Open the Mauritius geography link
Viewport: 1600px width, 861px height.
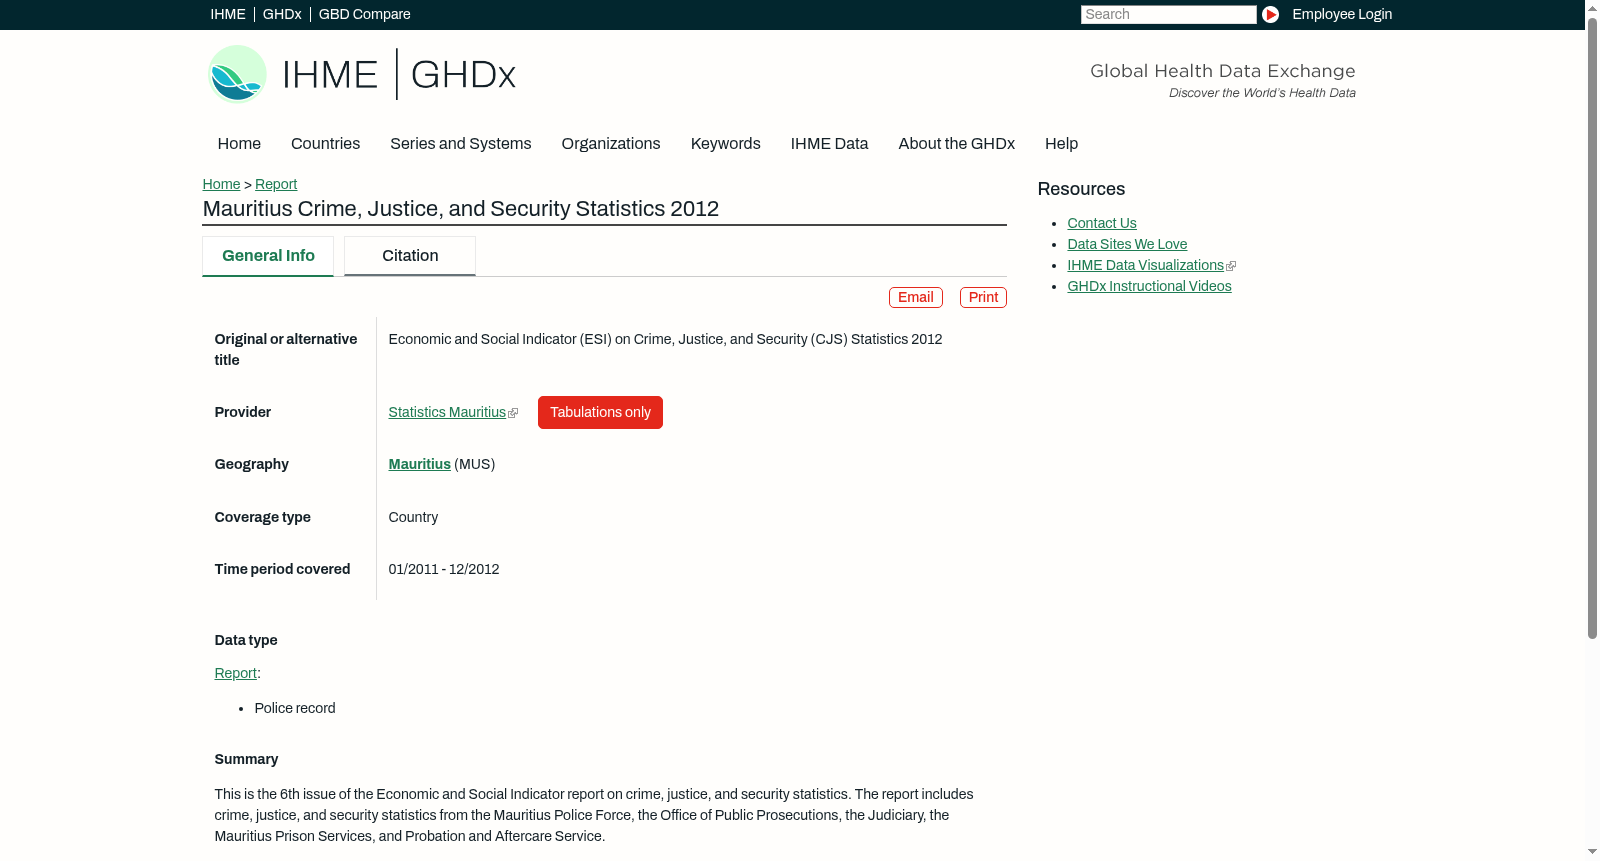[x=420, y=465]
